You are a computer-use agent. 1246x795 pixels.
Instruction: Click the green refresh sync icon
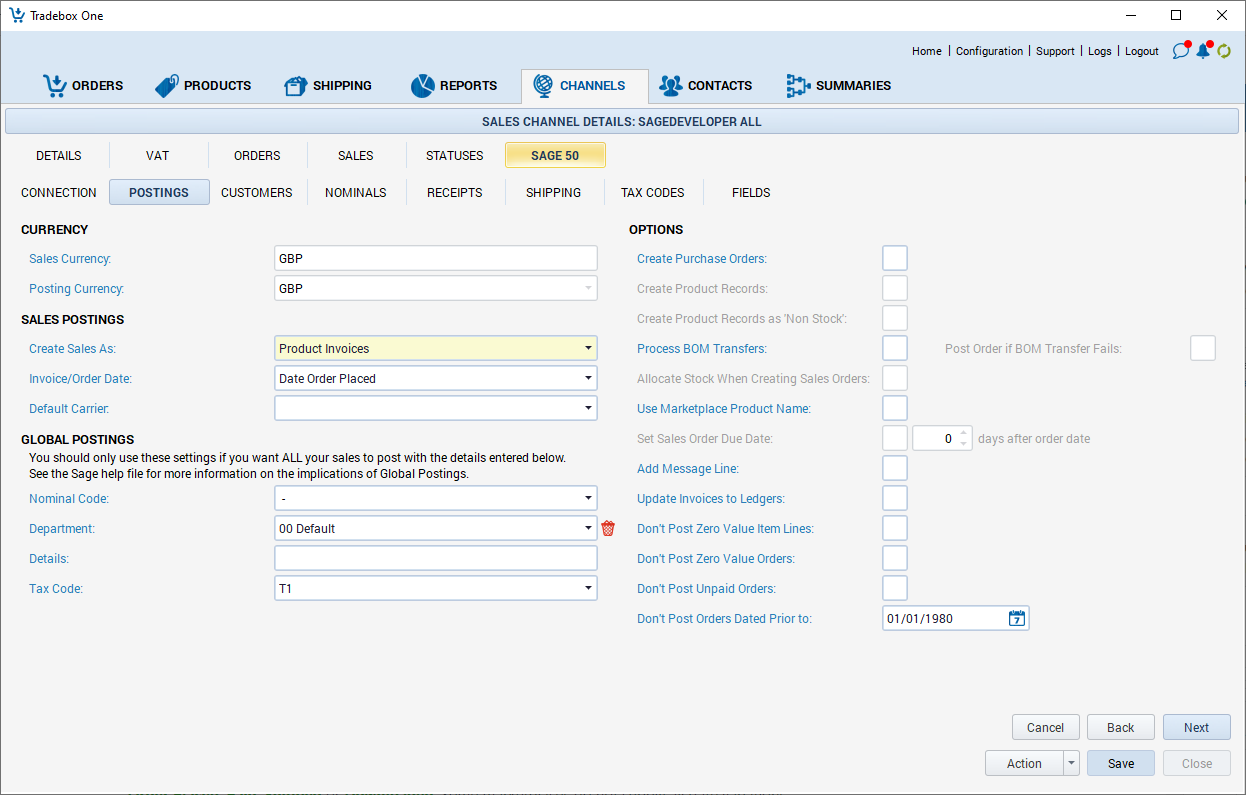coord(1224,51)
